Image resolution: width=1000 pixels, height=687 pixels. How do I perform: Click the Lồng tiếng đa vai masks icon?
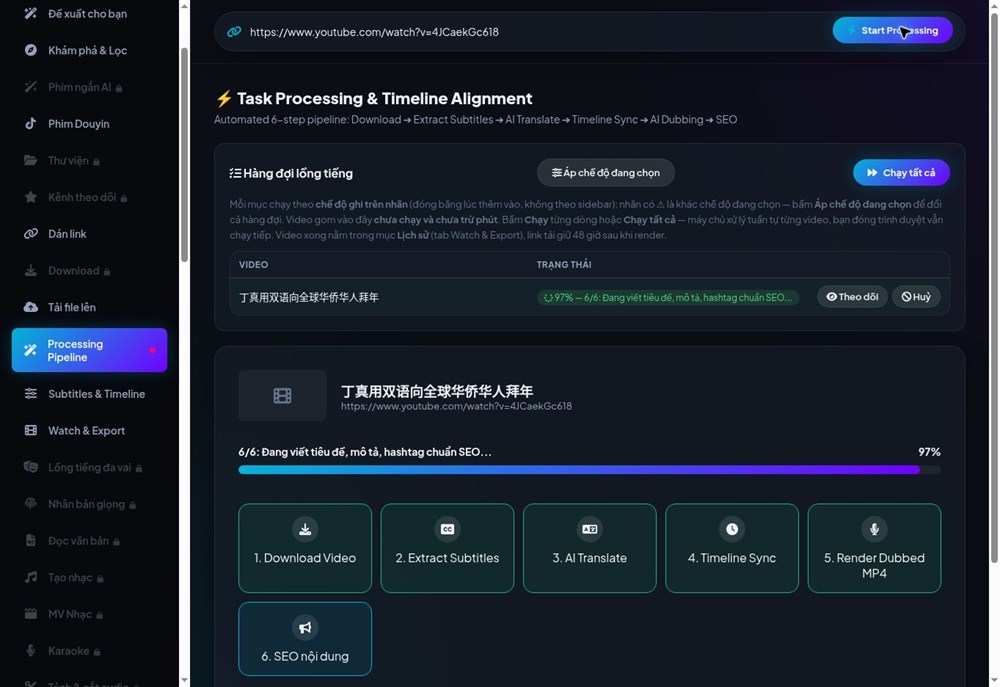pos(31,467)
